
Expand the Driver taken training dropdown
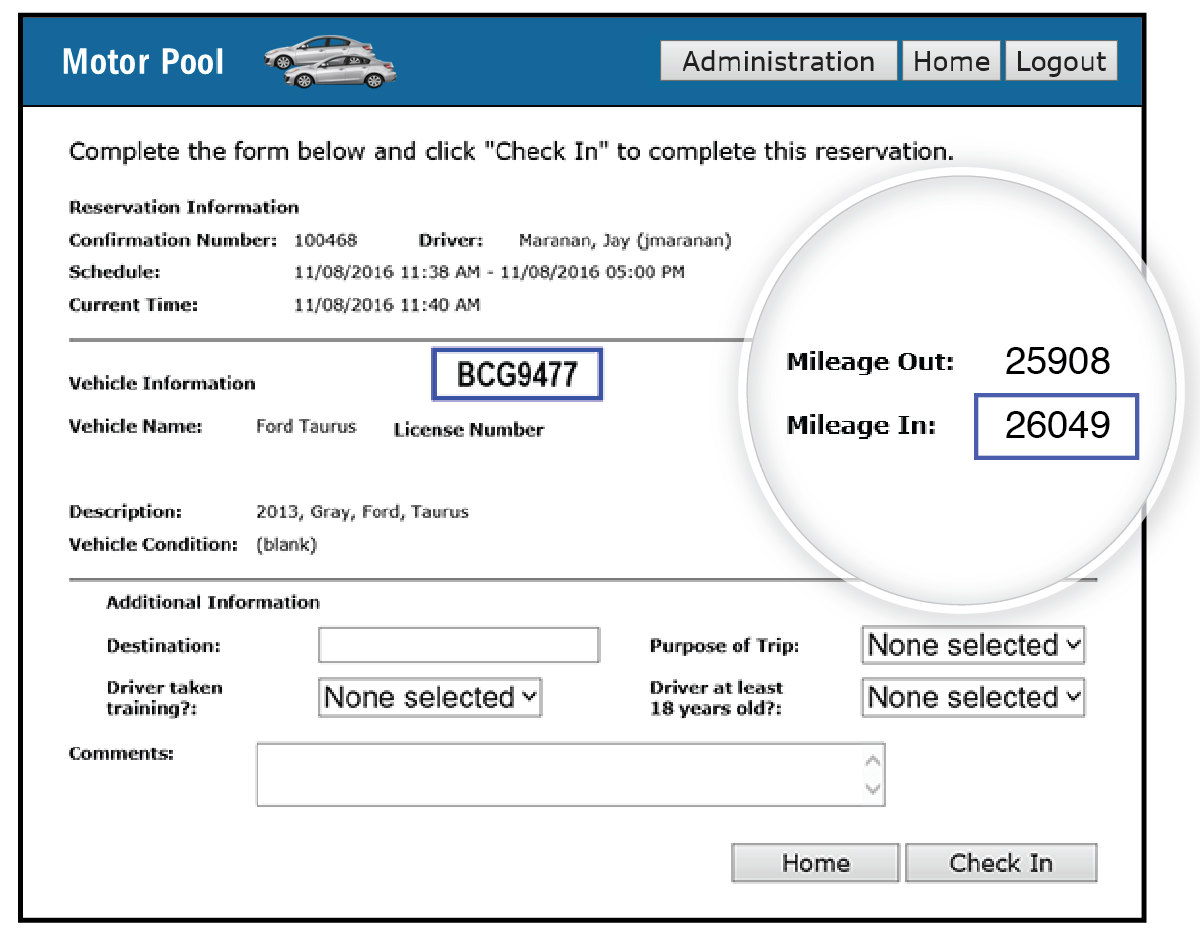430,697
